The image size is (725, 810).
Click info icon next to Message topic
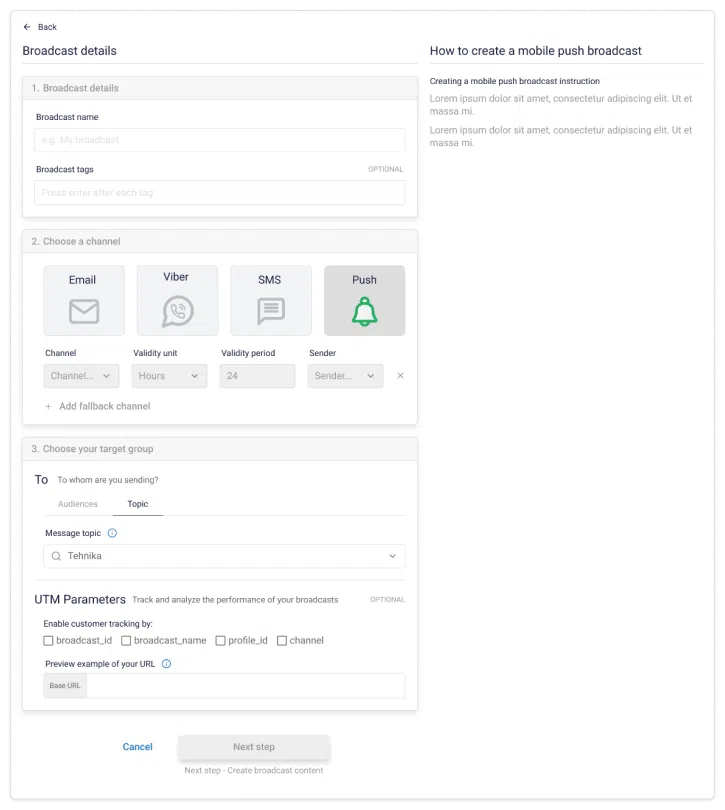[112, 533]
